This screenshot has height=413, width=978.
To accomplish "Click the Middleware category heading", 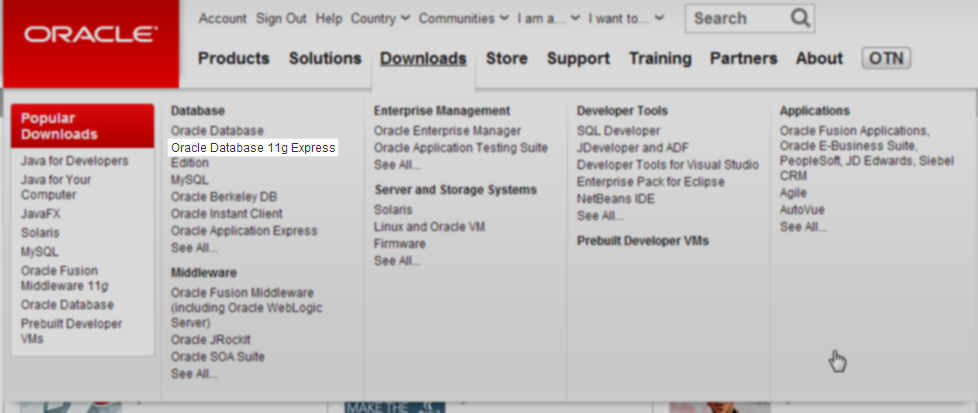I will point(204,273).
